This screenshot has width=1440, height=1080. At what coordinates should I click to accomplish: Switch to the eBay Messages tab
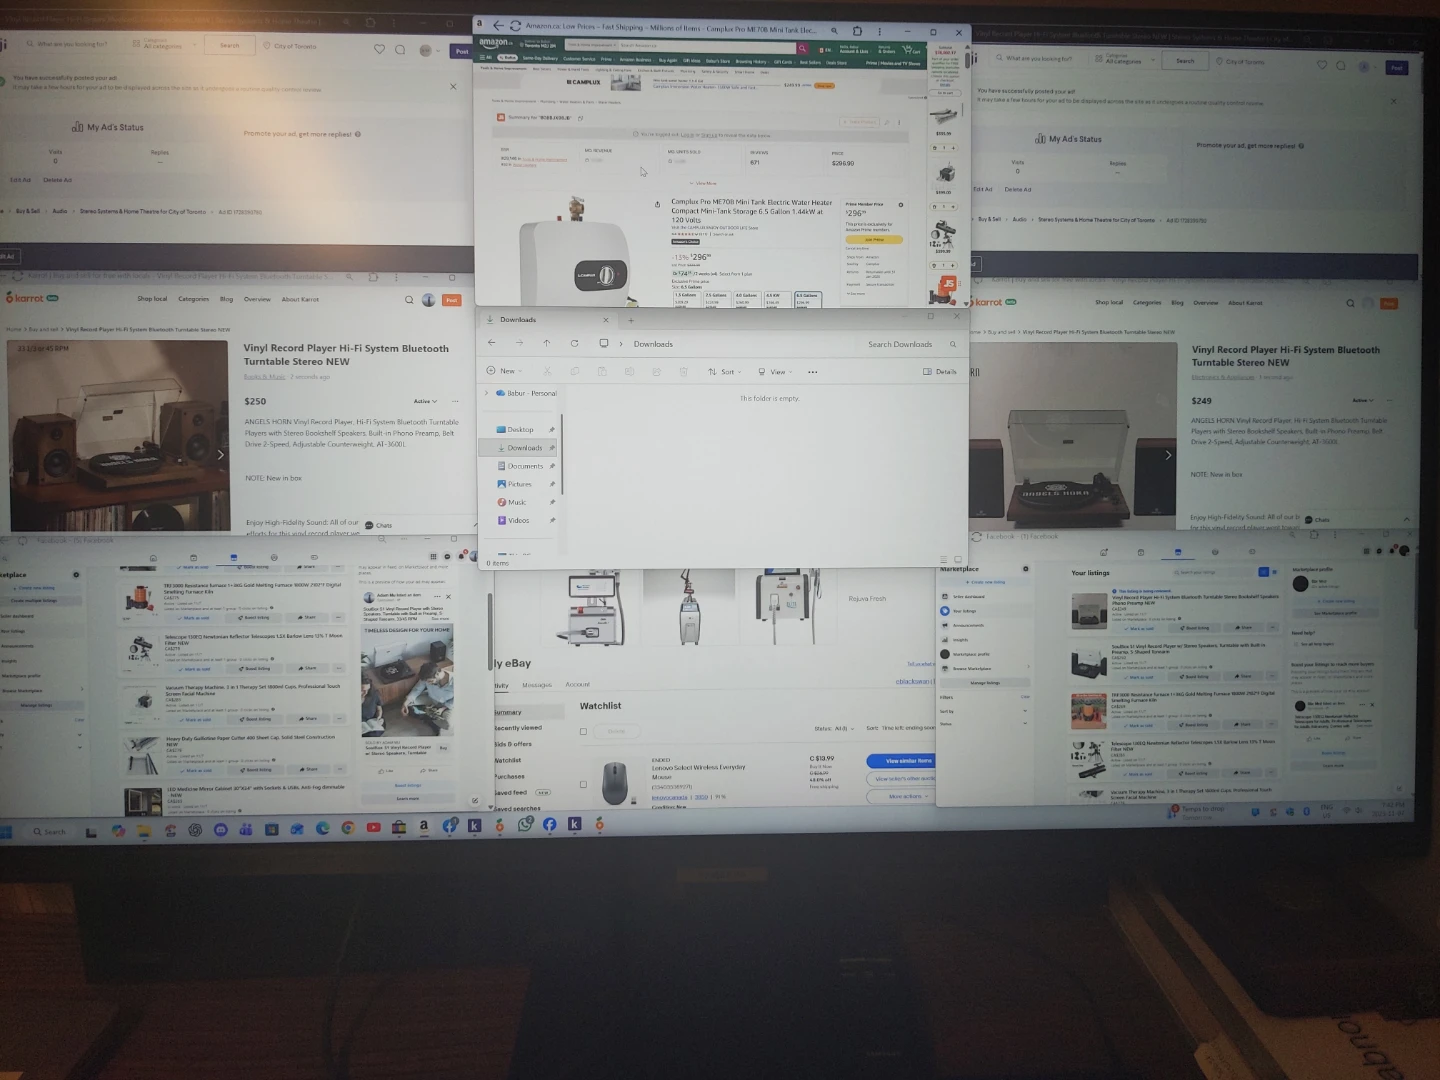pyautogui.click(x=537, y=685)
